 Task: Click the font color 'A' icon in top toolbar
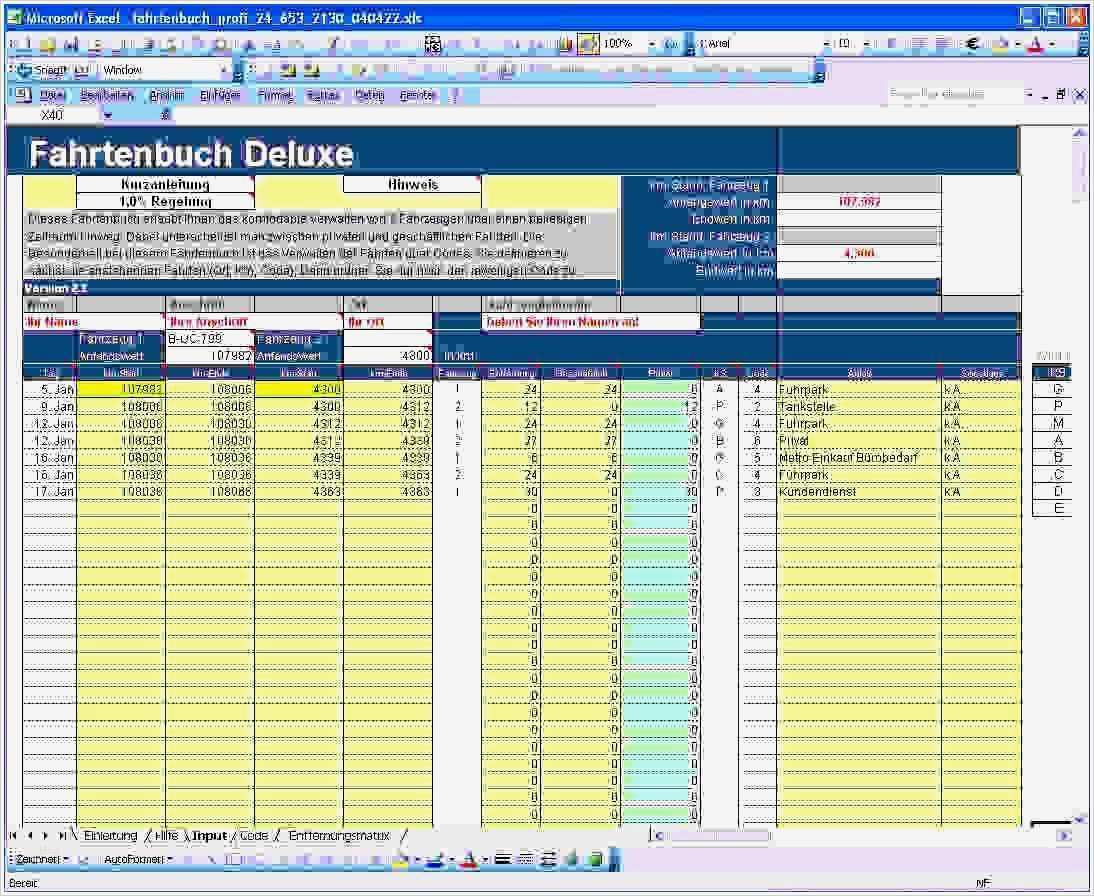pyautogui.click(x=1036, y=44)
